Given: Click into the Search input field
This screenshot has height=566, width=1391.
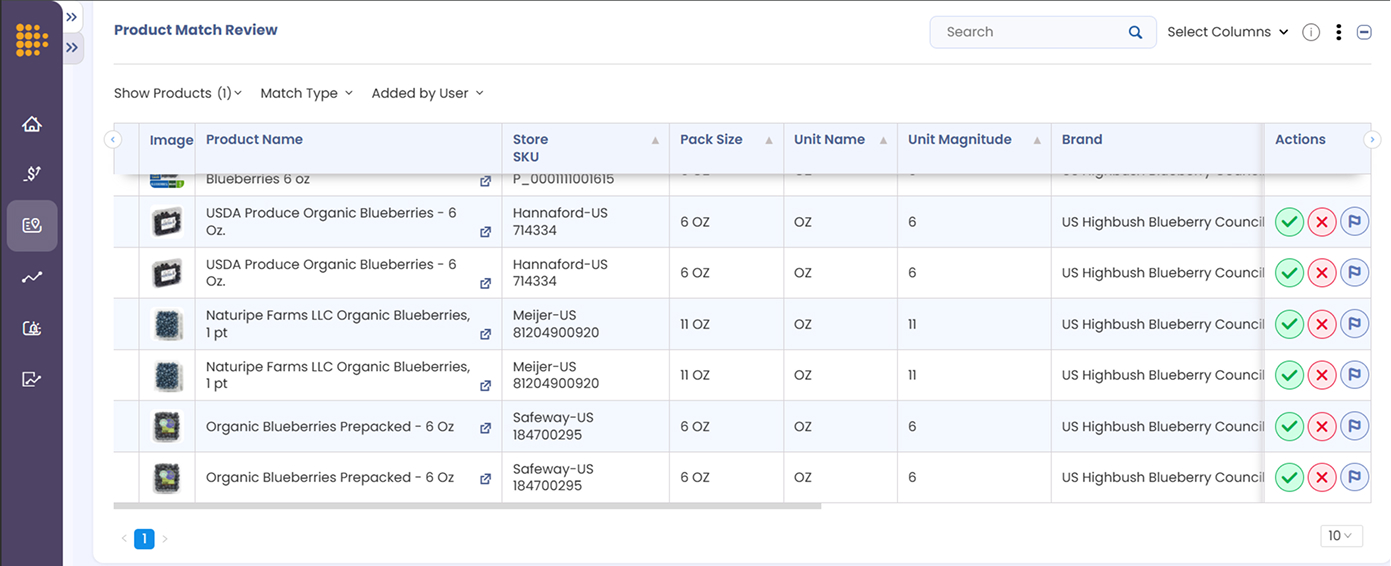Looking at the screenshot, I should [x=1030, y=32].
